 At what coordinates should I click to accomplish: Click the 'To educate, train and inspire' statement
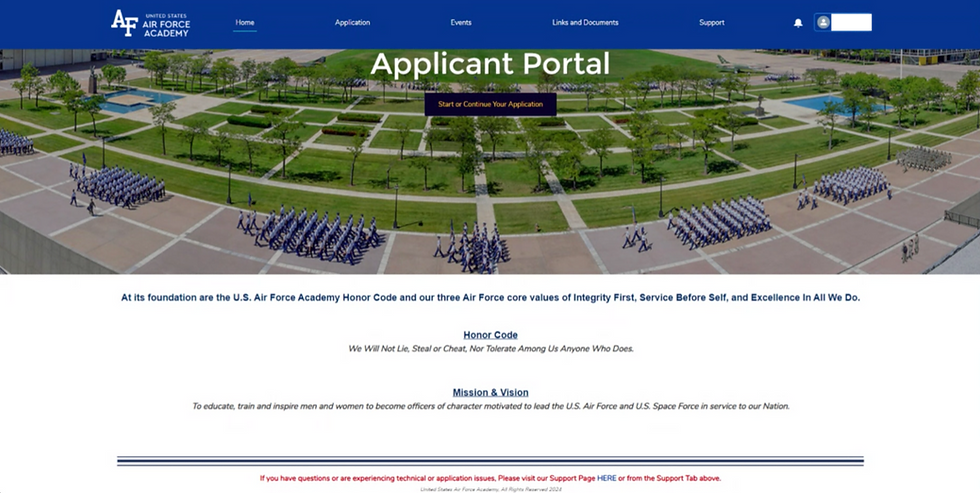491,406
